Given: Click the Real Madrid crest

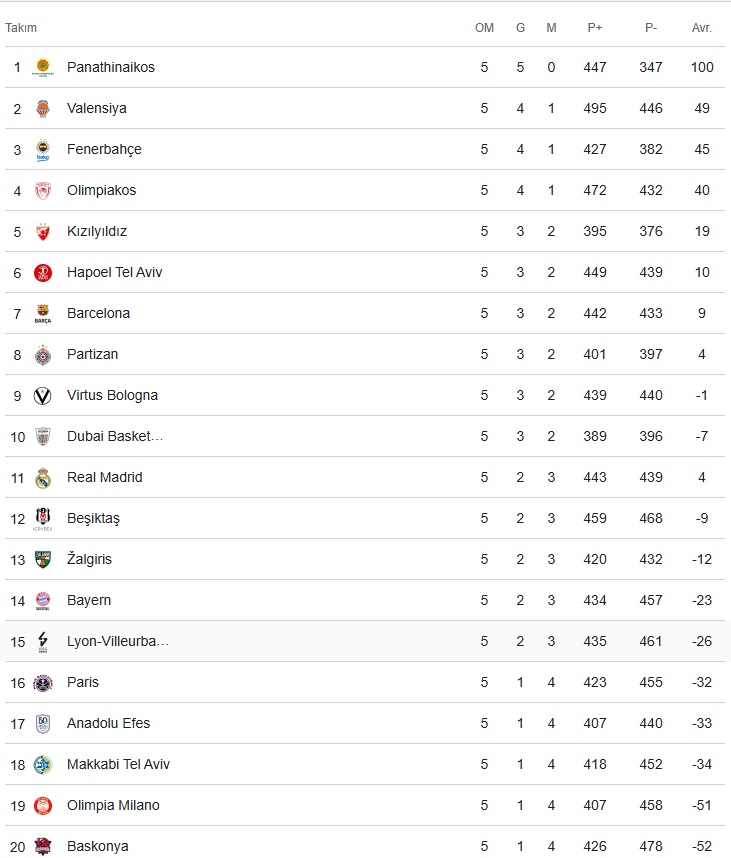Looking at the screenshot, I should pyautogui.click(x=43, y=478).
